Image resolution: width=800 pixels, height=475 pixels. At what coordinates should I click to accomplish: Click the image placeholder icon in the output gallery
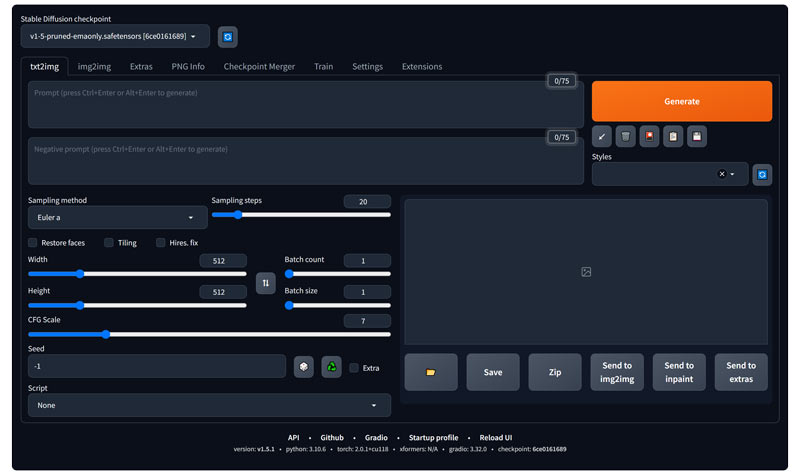tap(586, 272)
